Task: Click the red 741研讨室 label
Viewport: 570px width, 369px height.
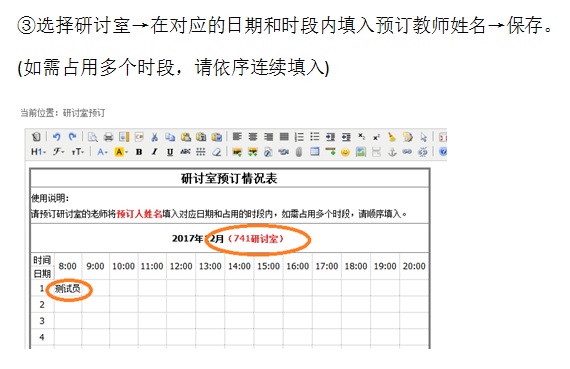Action: (x=256, y=239)
